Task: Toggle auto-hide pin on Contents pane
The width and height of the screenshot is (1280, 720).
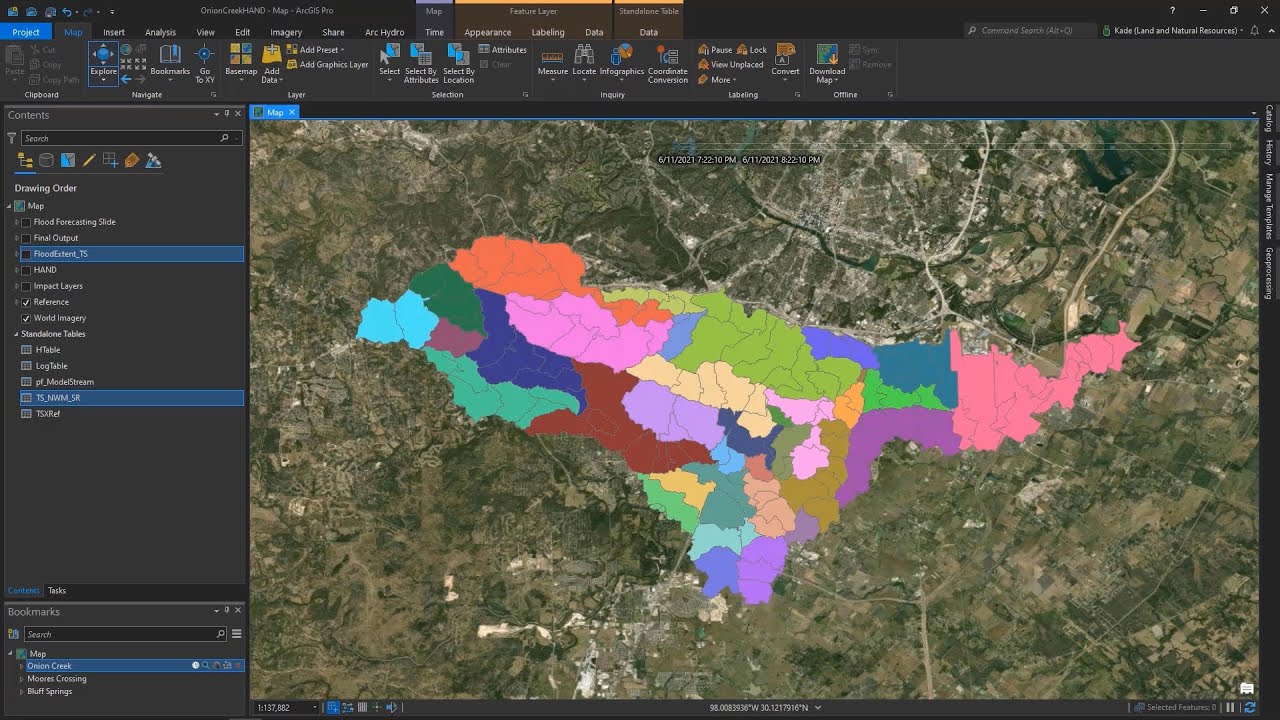Action: [227, 114]
